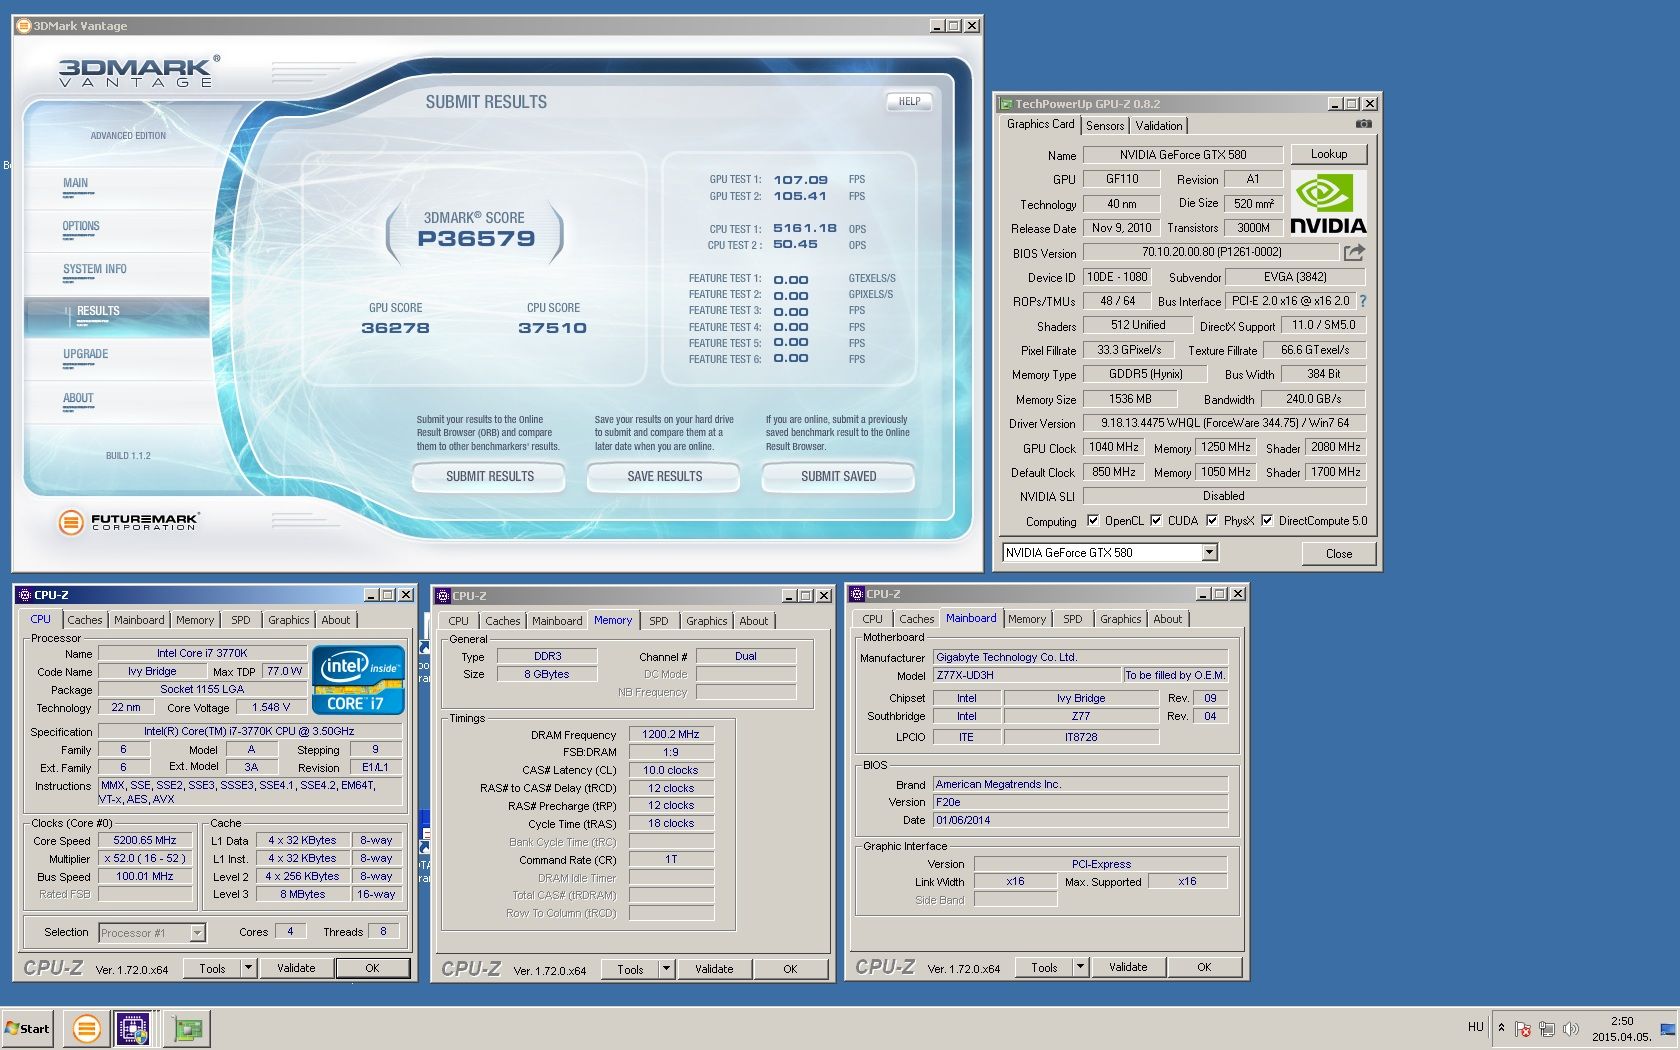This screenshot has height=1050, width=1680.
Task: Click the Lookup button in GPU-Z
Action: tap(1329, 154)
